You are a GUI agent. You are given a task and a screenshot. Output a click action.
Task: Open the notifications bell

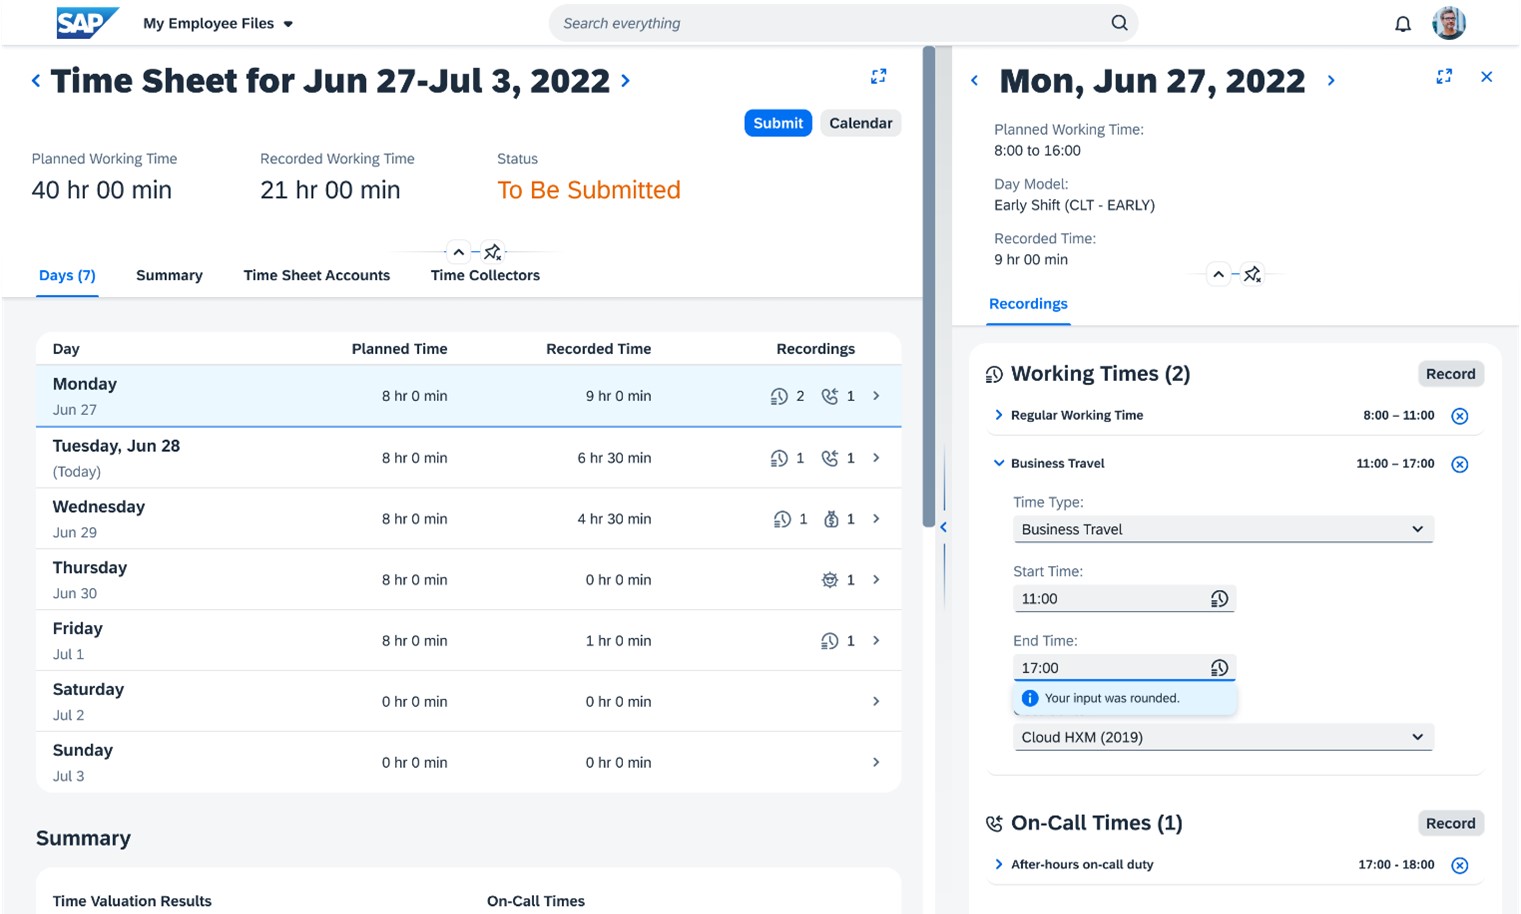click(1402, 24)
